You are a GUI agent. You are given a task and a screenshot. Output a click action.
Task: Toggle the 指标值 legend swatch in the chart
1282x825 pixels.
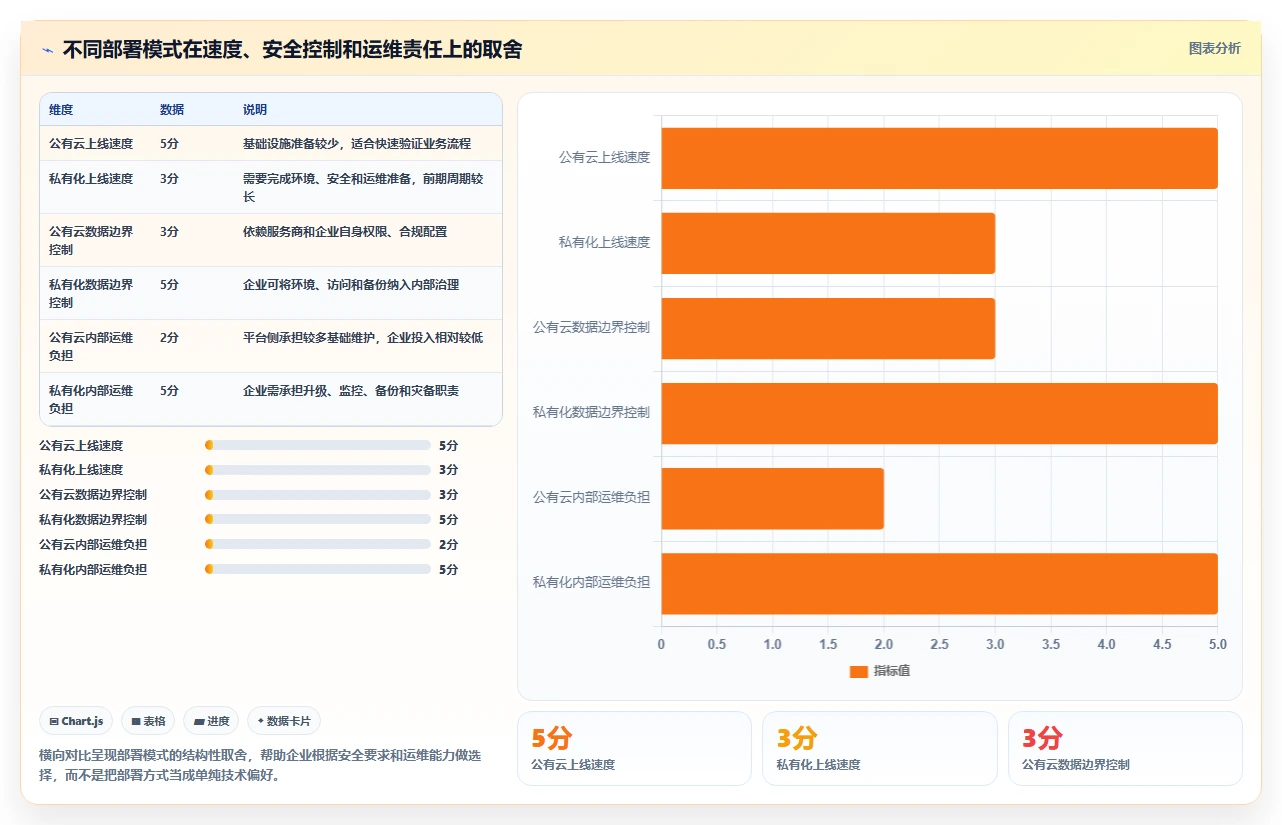click(x=859, y=671)
